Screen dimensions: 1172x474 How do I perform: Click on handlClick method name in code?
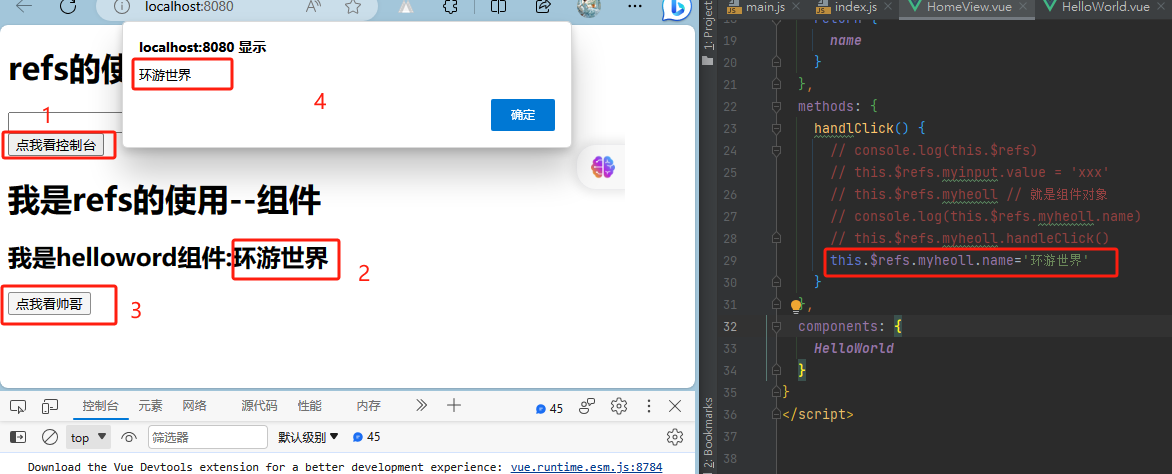(854, 128)
